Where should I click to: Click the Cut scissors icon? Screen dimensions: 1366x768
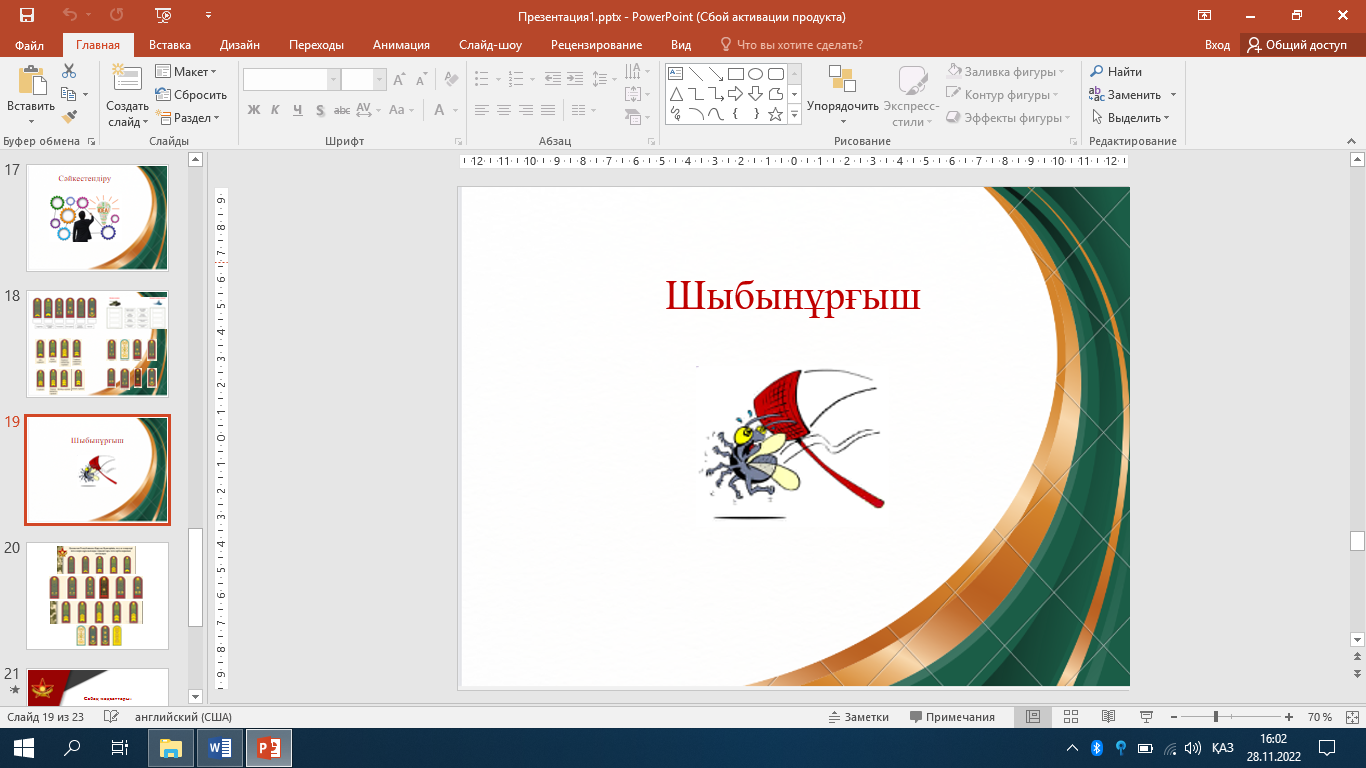click(69, 71)
